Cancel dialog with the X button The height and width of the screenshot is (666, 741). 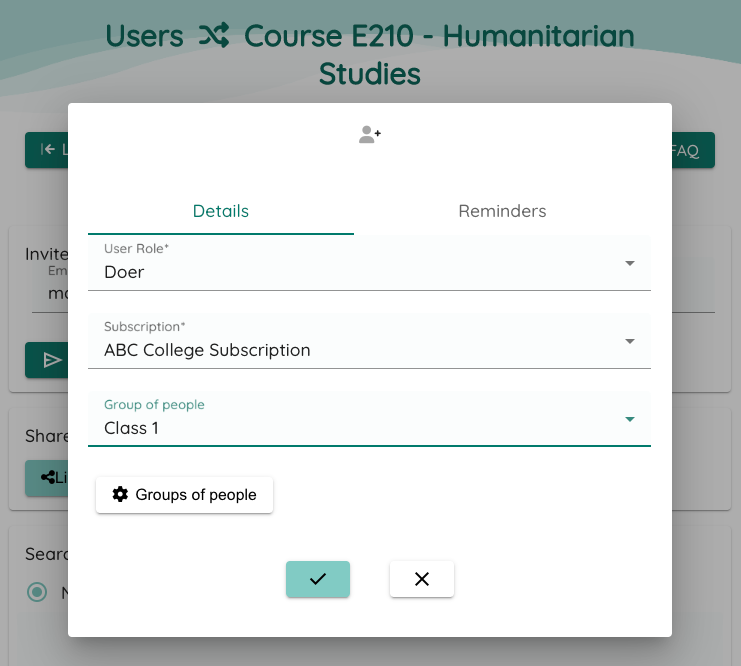[x=422, y=579]
